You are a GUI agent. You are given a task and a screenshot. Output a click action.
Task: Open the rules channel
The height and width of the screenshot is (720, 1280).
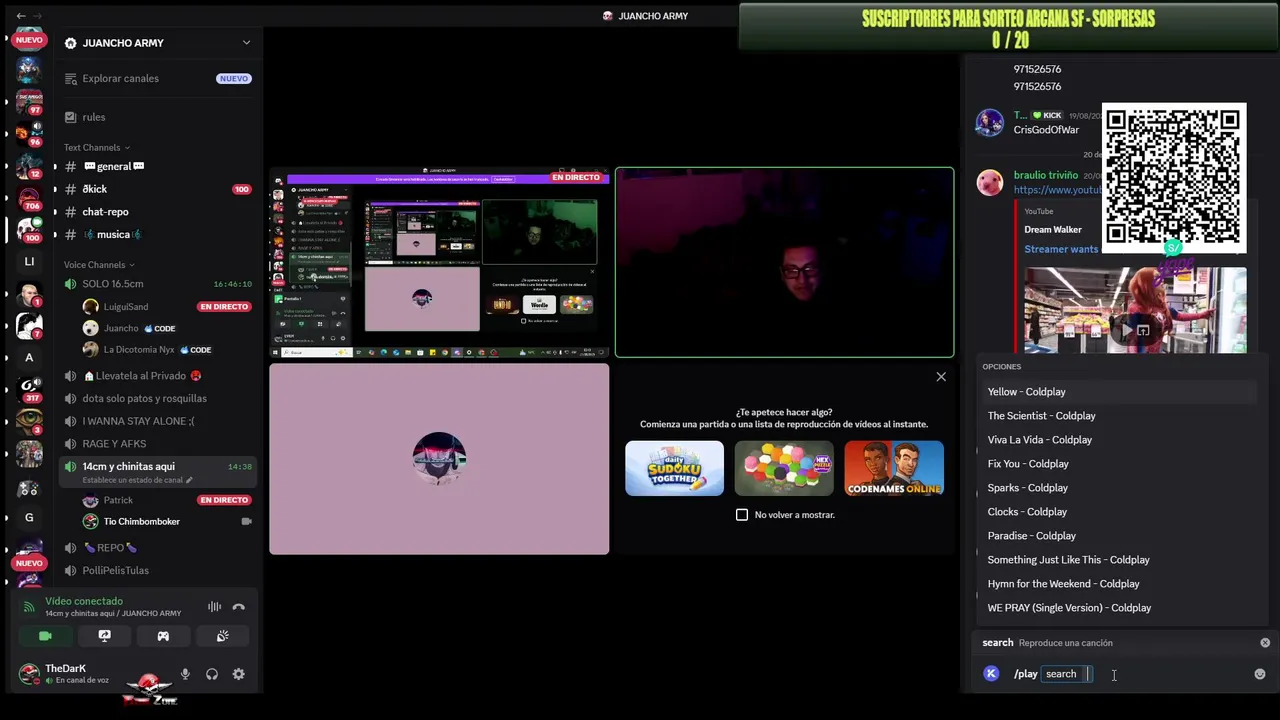click(158, 117)
